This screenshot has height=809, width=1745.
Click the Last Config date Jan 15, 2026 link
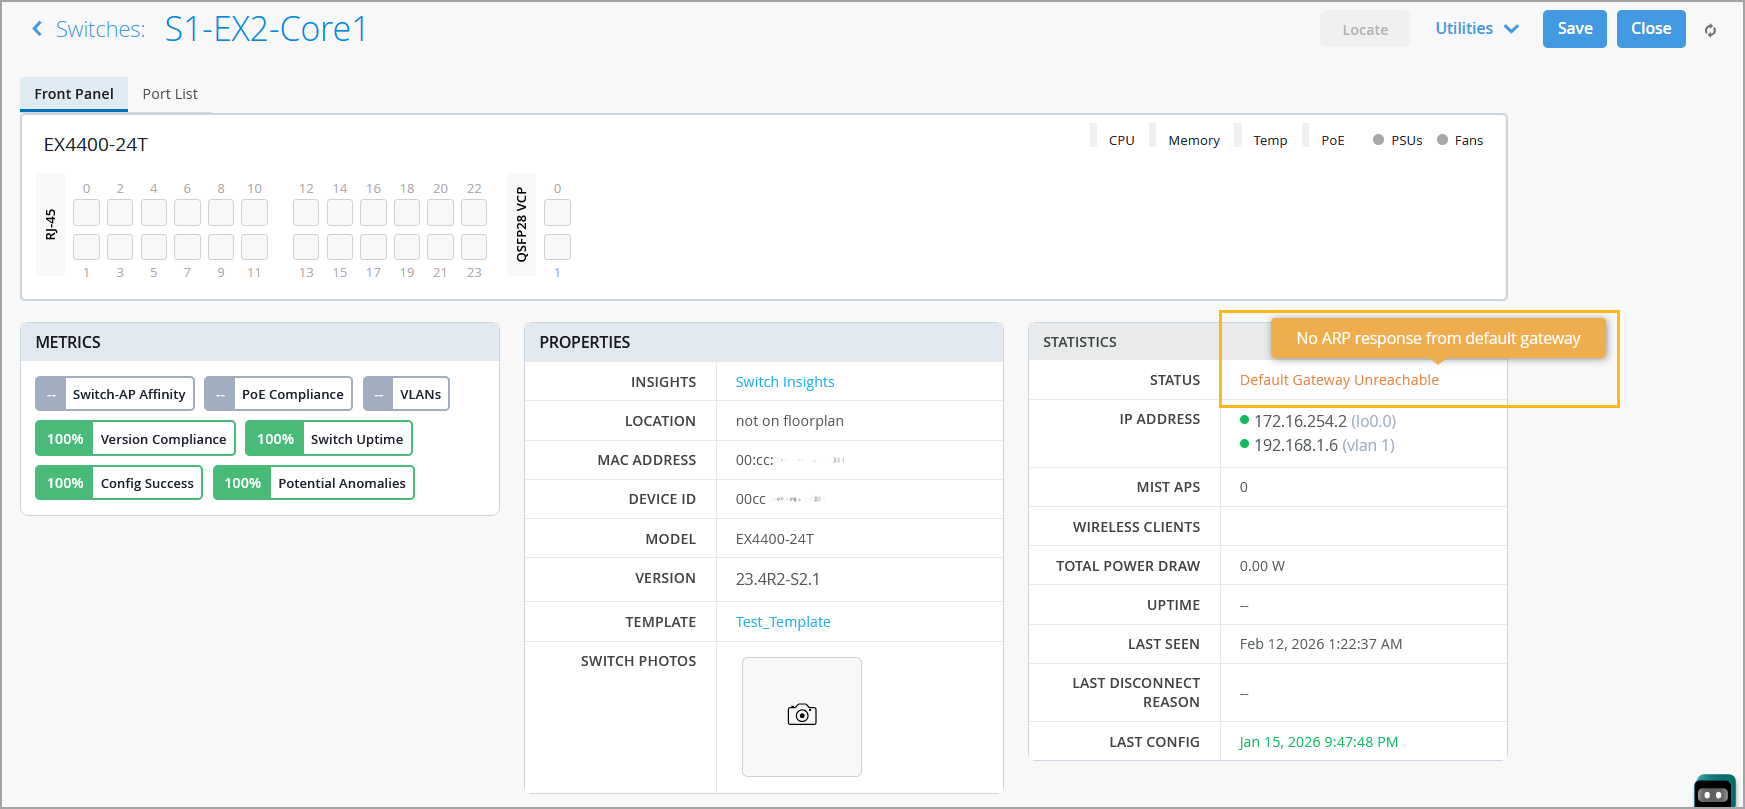coord(1319,742)
